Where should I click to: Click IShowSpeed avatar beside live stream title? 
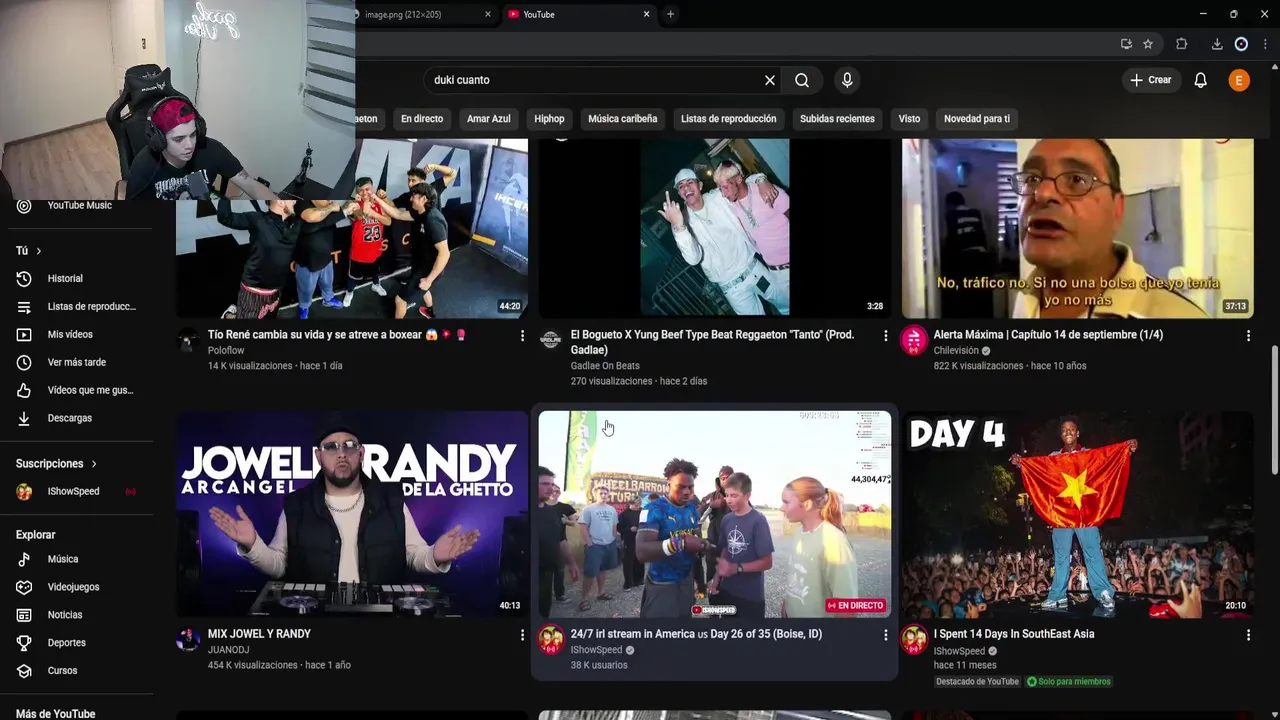[551, 640]
